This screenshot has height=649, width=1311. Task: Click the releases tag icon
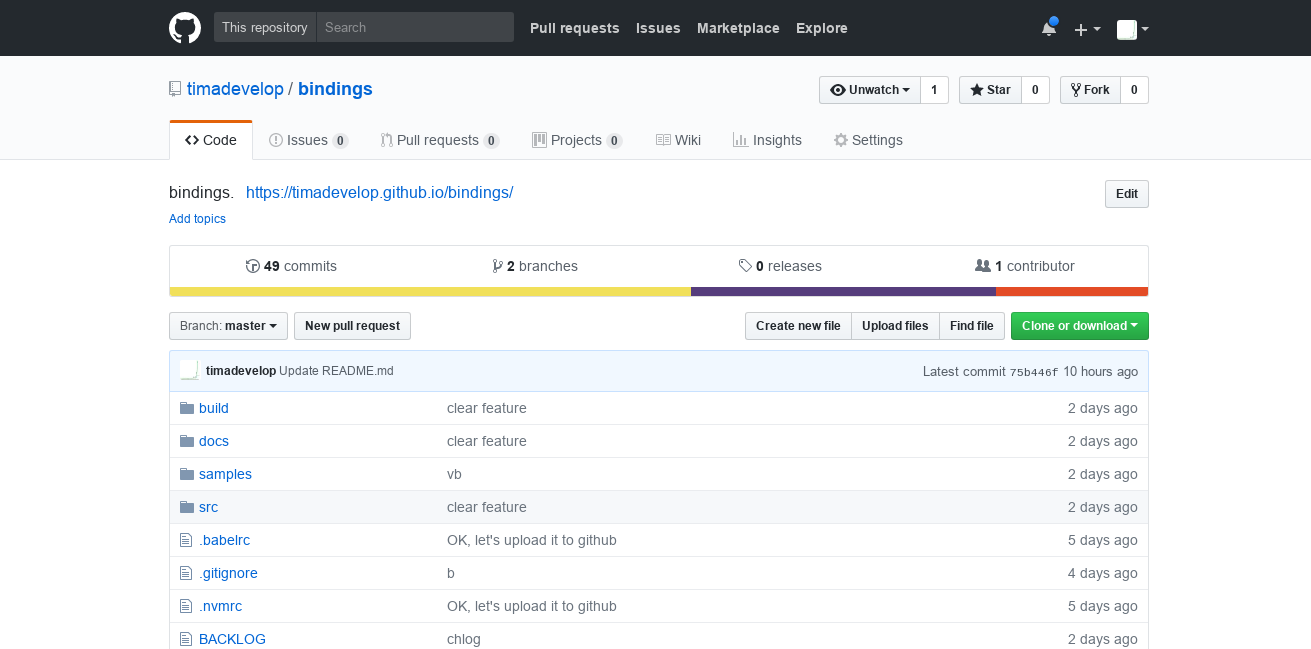coord(745,266)
